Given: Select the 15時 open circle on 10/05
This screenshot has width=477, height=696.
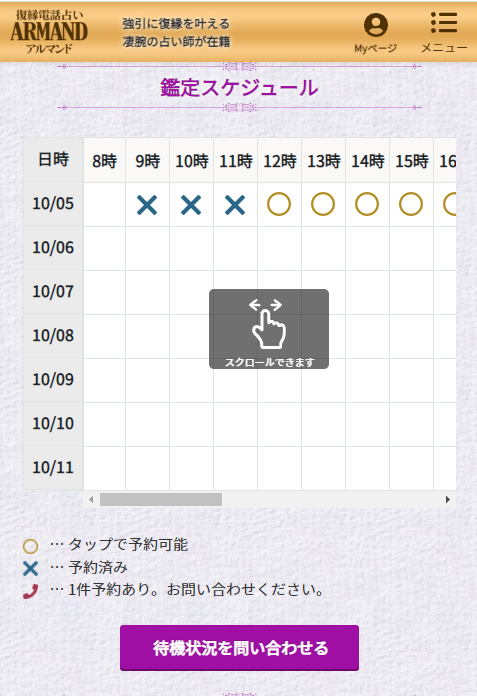Looking at the screenshot, I should [x=411, y=204].
